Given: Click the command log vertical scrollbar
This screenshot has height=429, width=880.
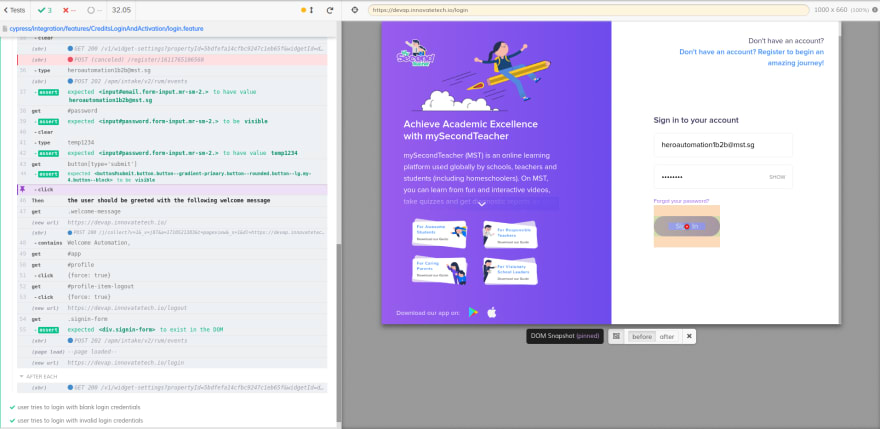Looking at the screenshot, I should (338, 331).
